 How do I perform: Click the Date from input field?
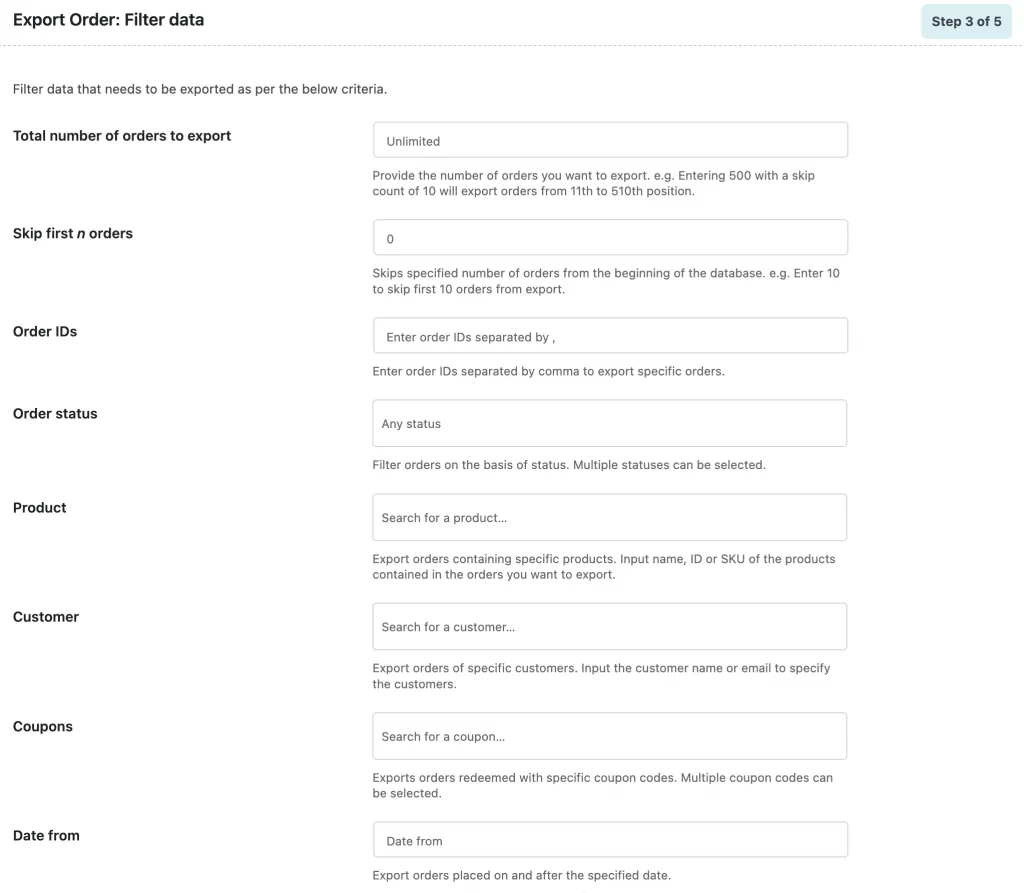tap(610, 840)
